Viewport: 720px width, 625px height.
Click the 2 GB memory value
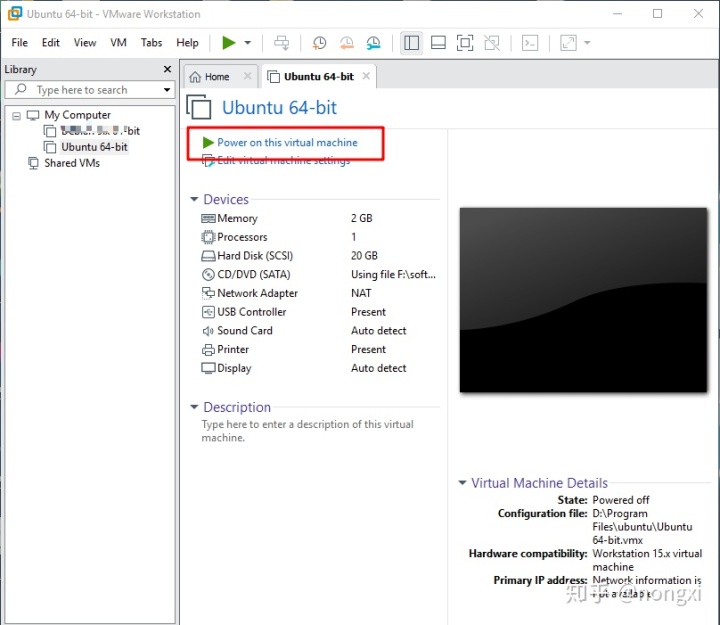coord(361,218)
